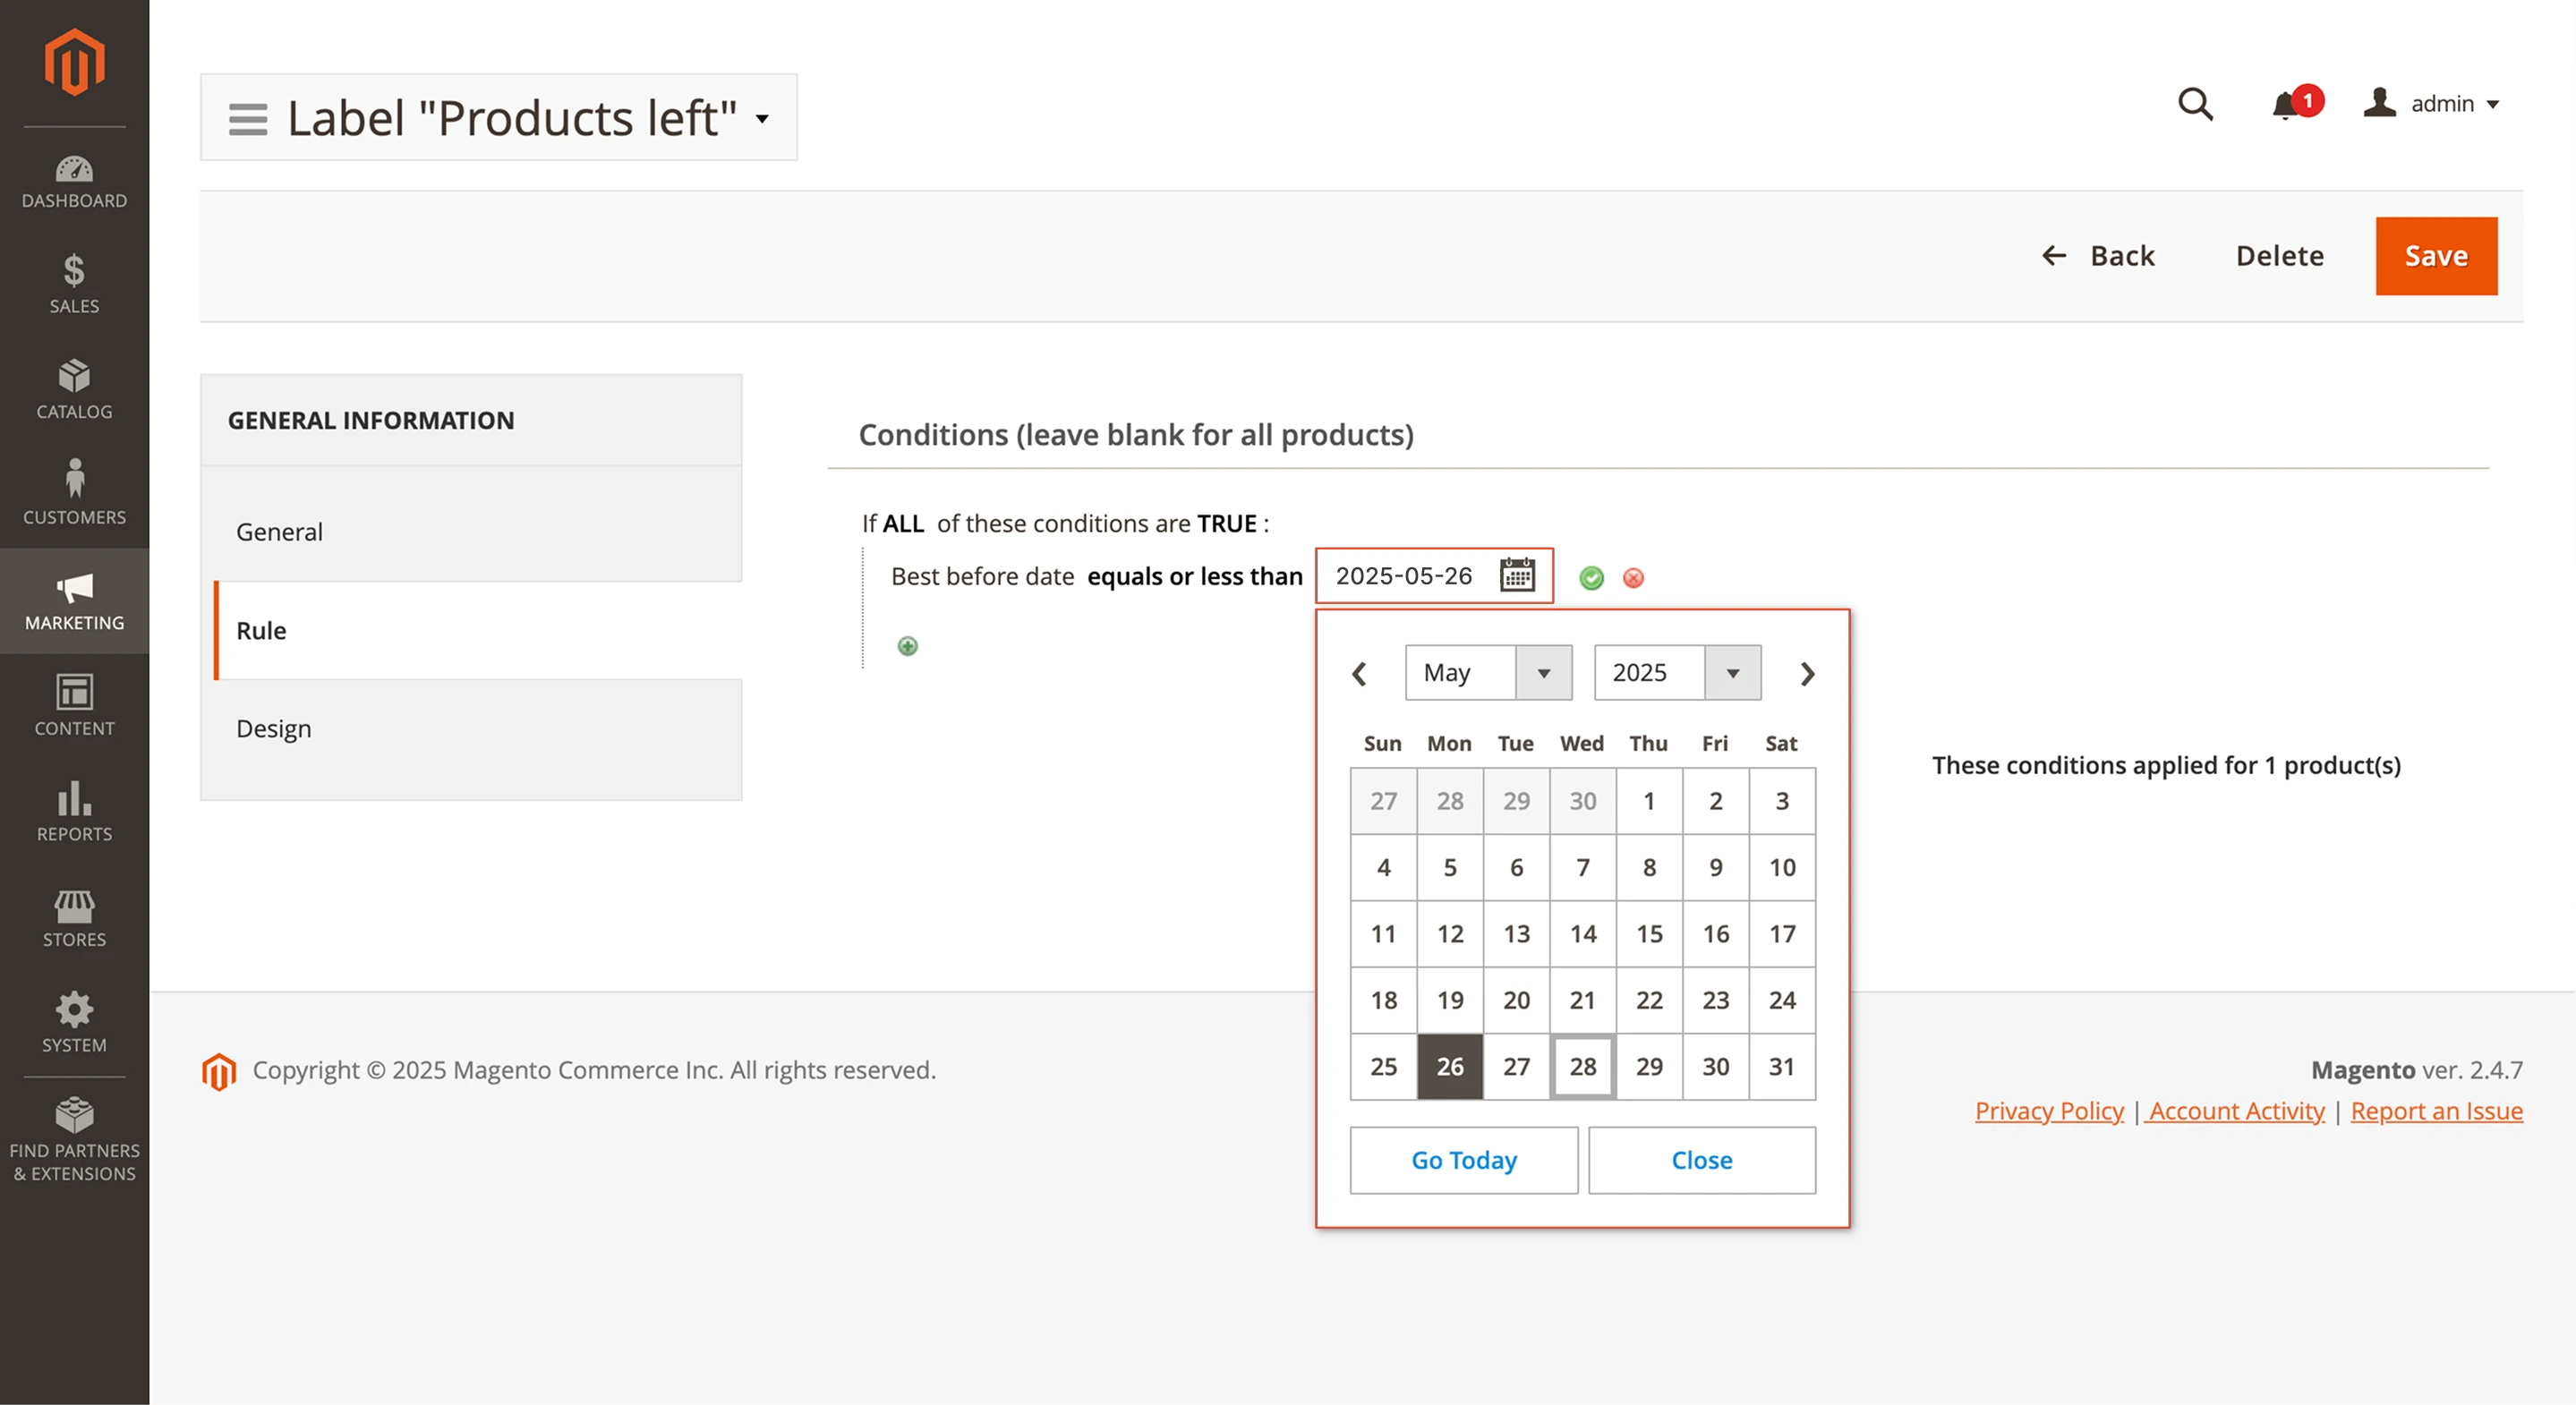Select day 28 in the calendar
The width and height of the screenshot is (2576, 1405).
point(1582,1067)
